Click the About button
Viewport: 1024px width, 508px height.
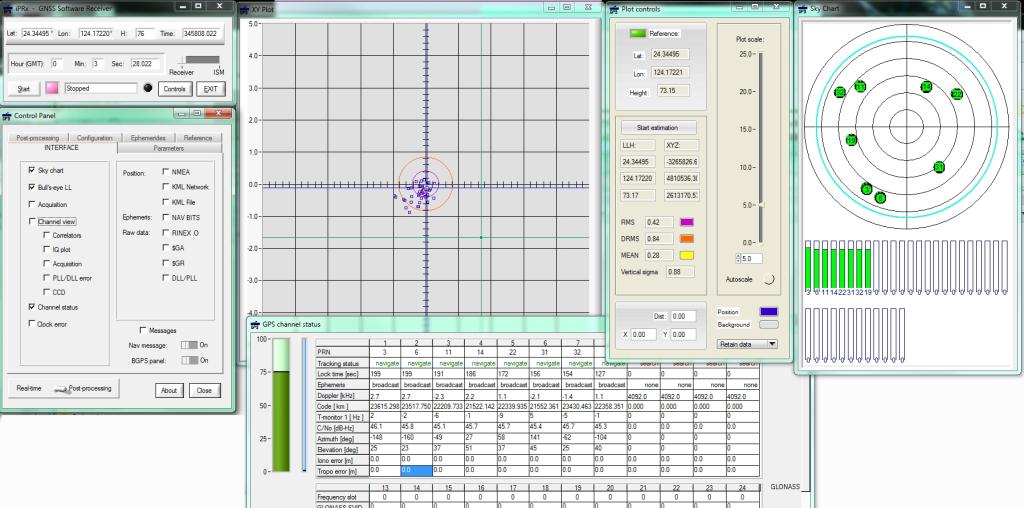point(169,390)
